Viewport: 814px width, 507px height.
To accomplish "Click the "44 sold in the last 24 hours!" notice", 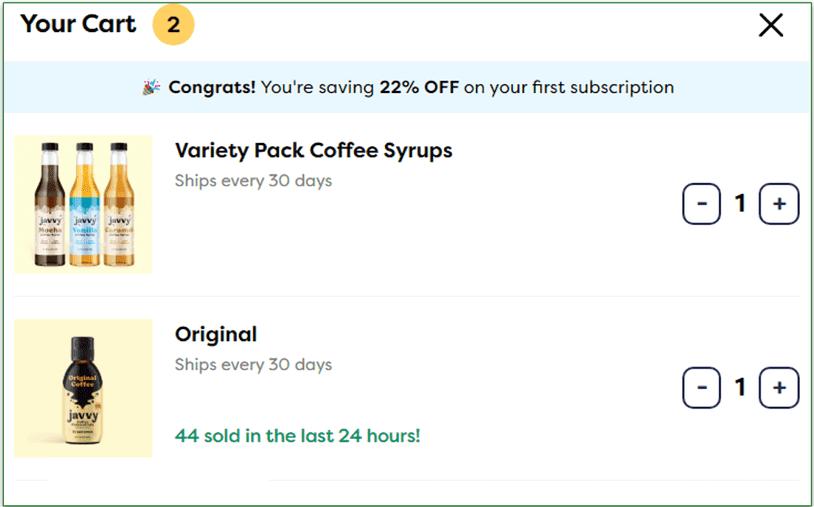I will pyautogui.click(x=297, y=436).
